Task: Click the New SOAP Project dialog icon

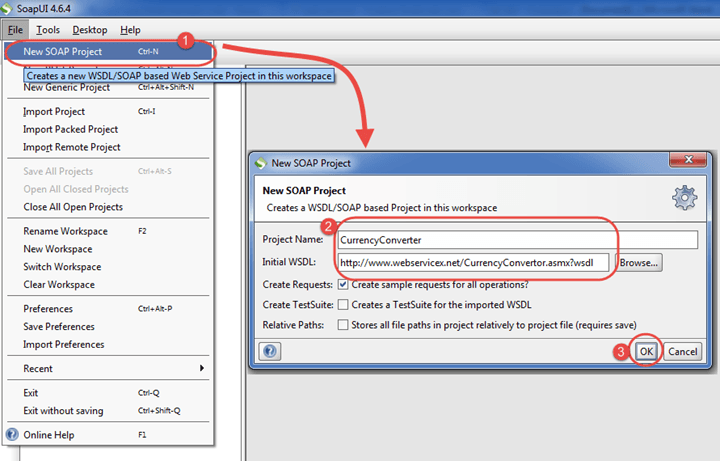Action: point(261,163)
